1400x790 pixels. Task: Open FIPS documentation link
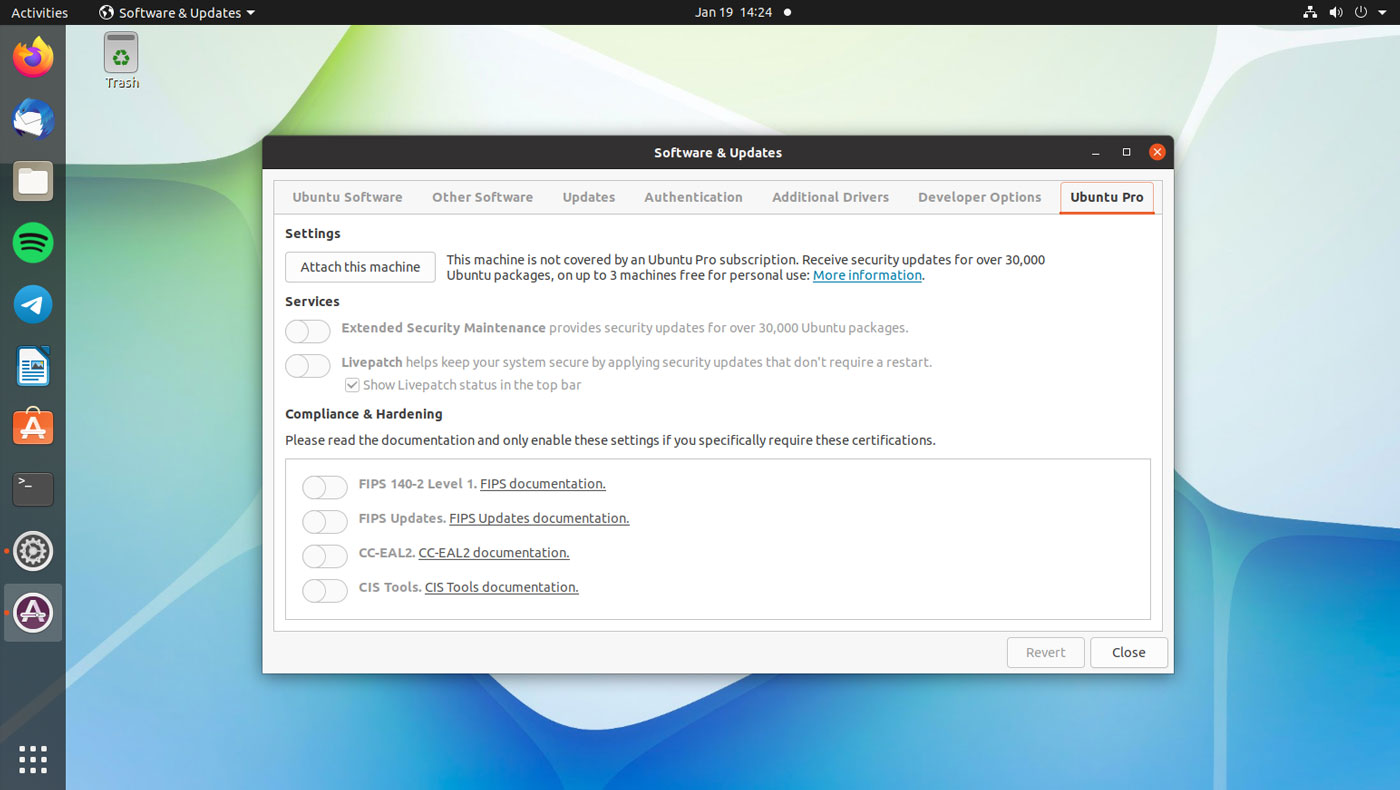click(x=543, y=483)
